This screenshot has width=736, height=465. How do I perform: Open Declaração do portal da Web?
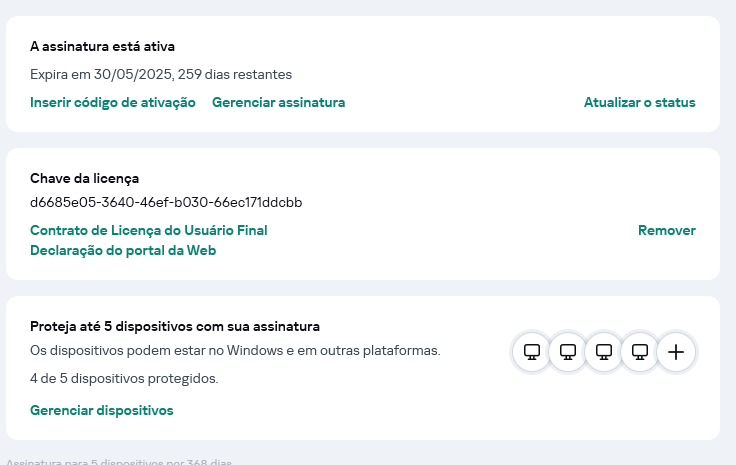coord(123,250)
